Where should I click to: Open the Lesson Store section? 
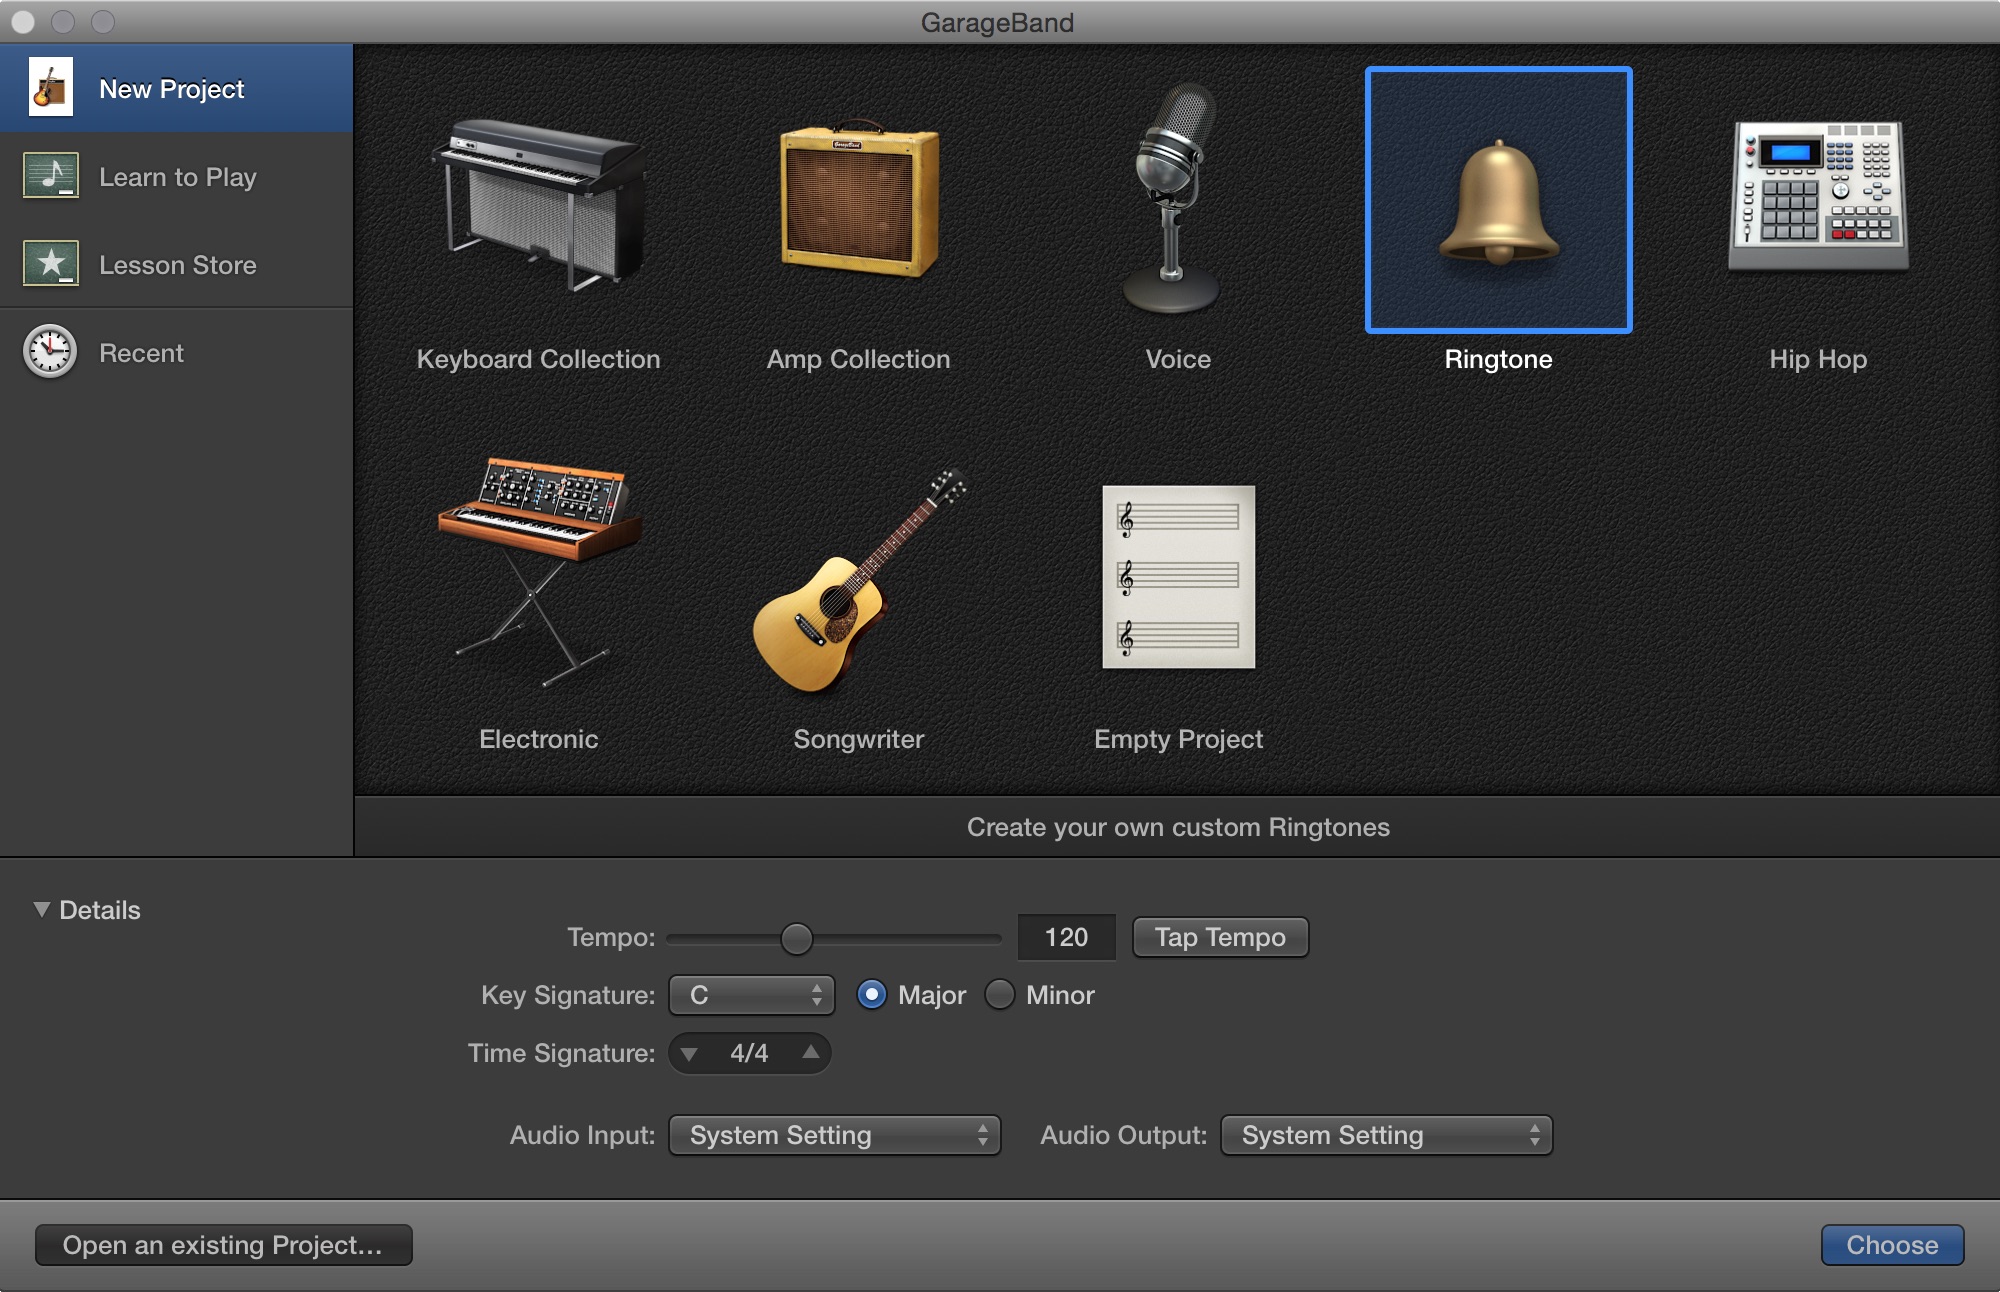coord(176,264)
